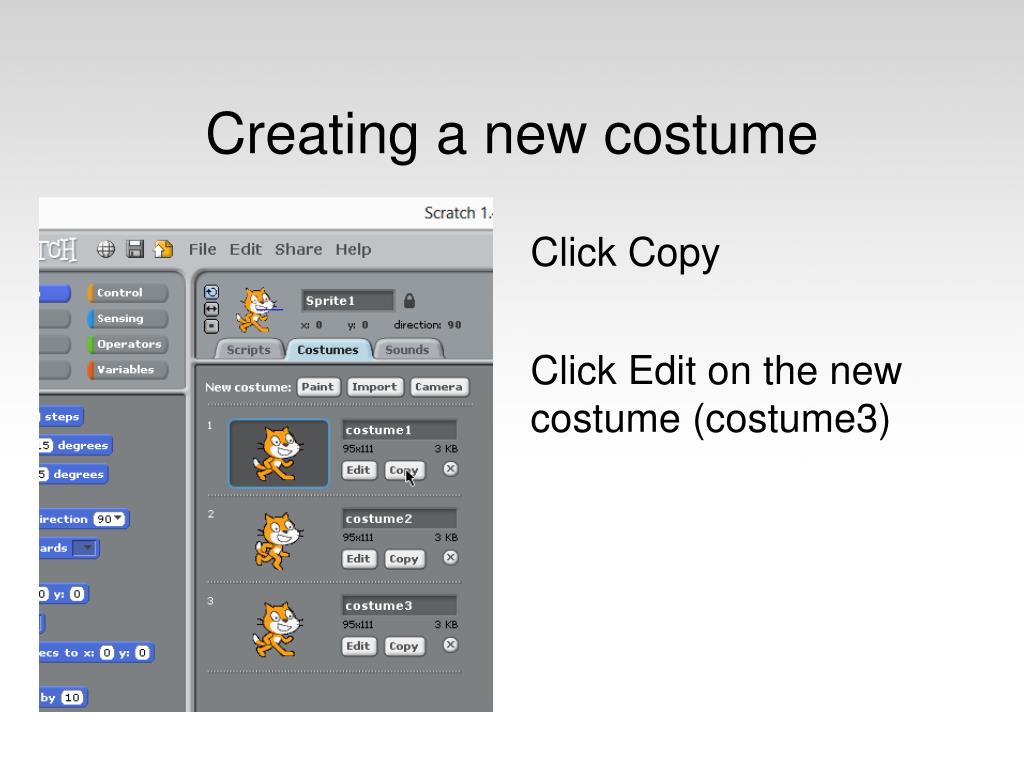
Task: Delete costume1 with its X icon
Action: click(450, 469)
